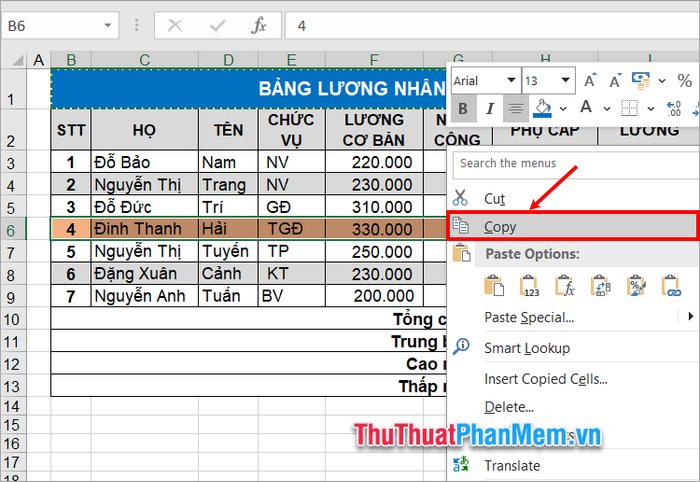
Task: Open Paste Special from the context menu
Action: click(x=529, y=318)
